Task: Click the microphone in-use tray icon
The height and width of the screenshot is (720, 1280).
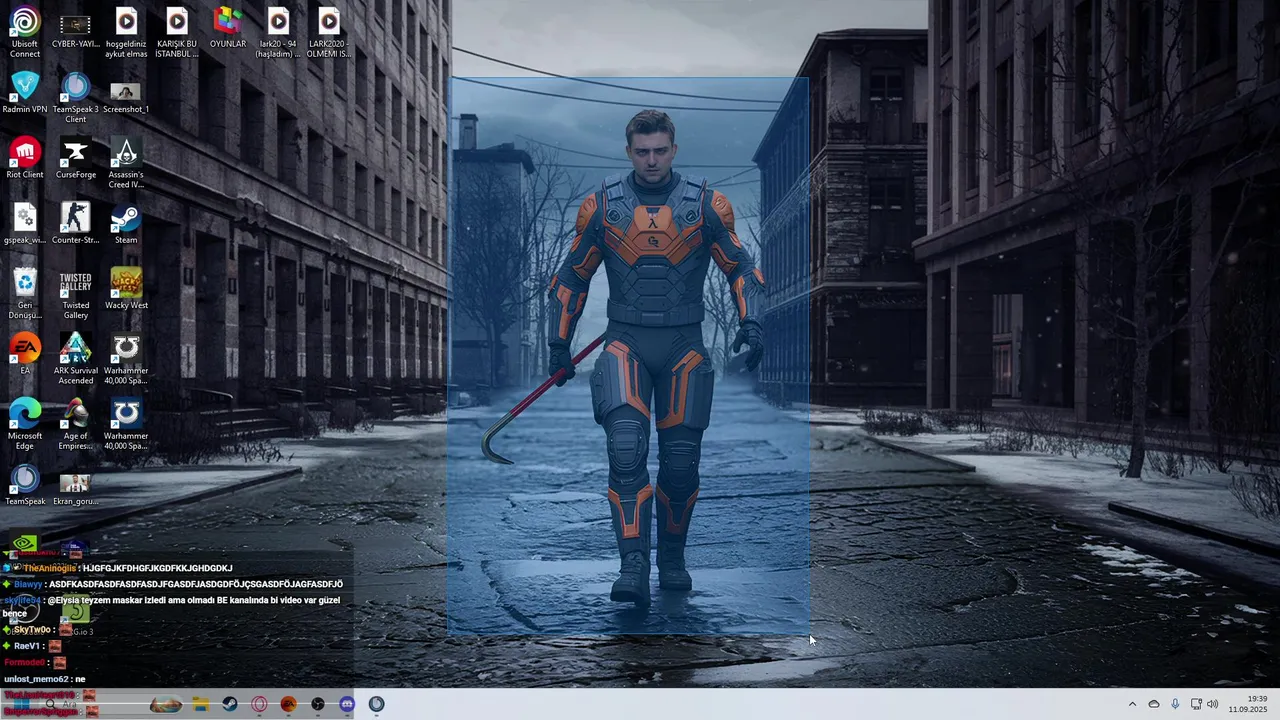Action: click(1175, 704)
